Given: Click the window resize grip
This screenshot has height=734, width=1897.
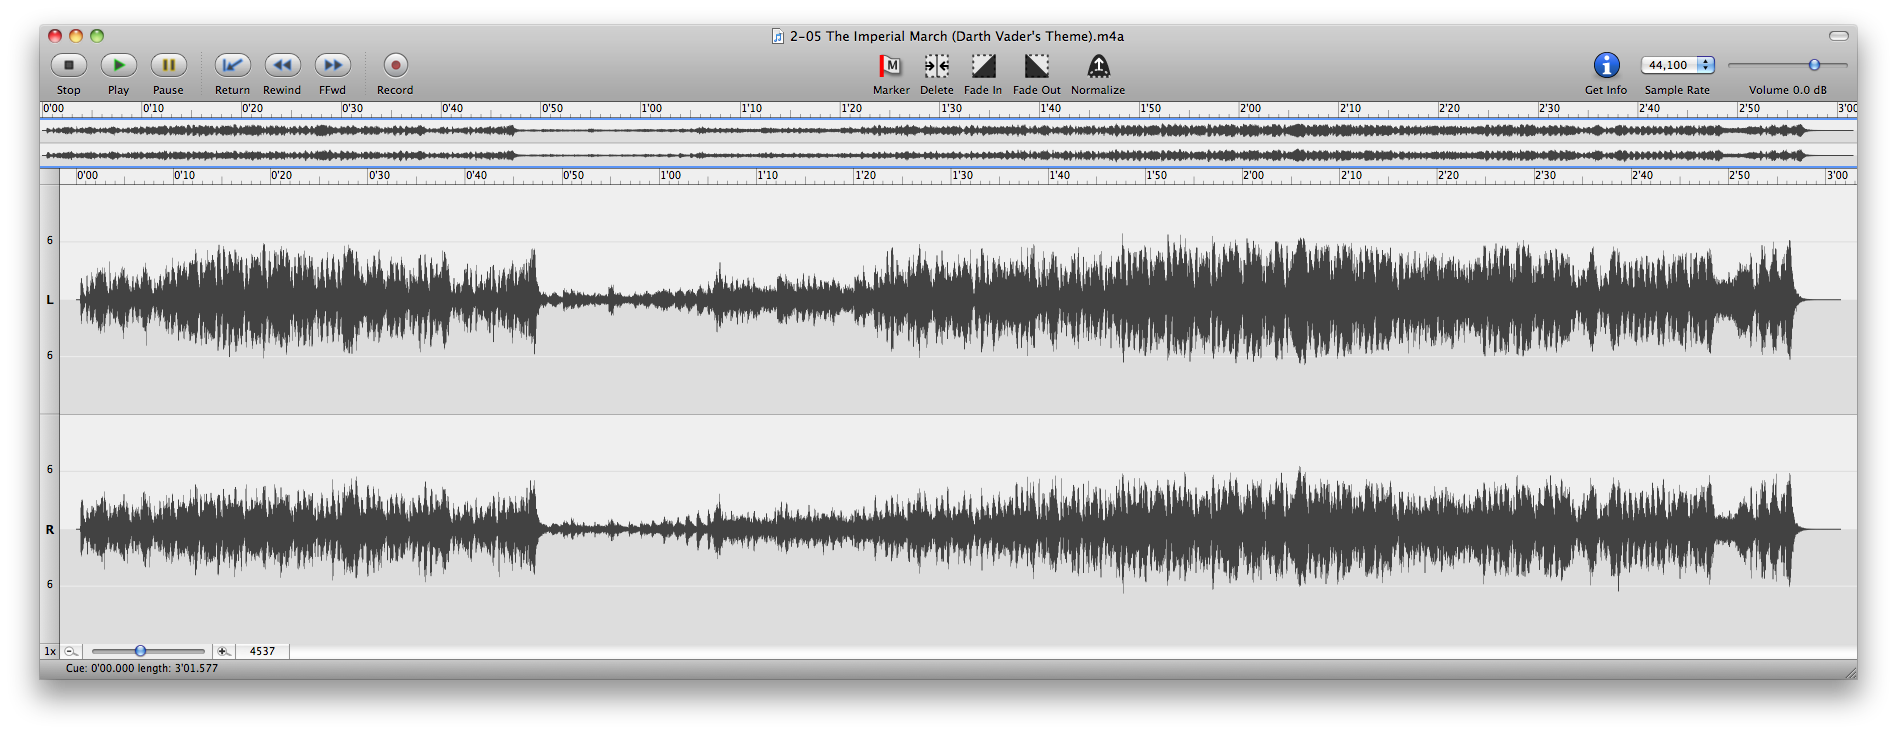Looking at the screenshot, I should [1849, 672].
